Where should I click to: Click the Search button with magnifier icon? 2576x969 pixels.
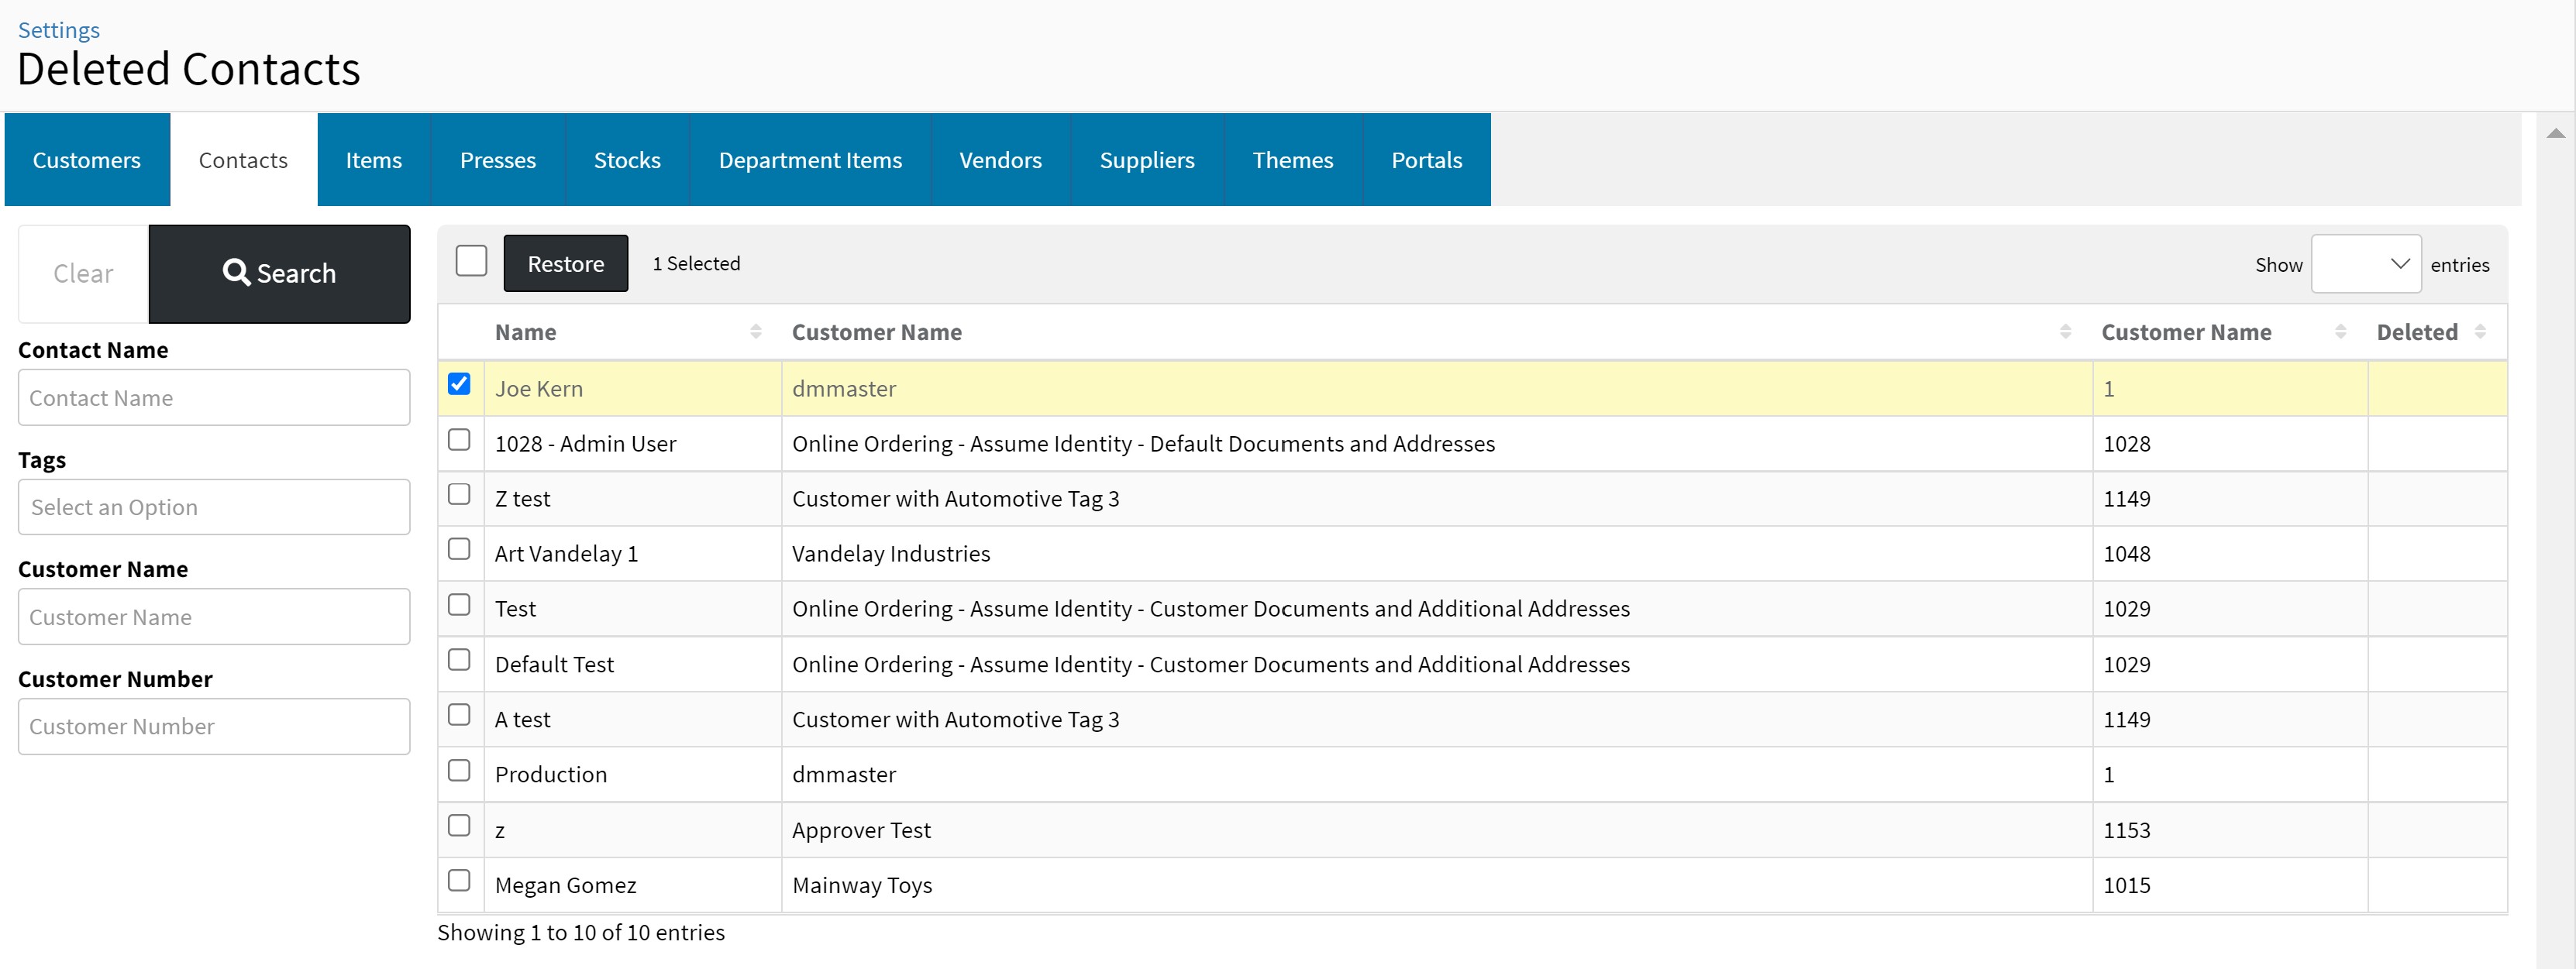(x=279, y=273)
